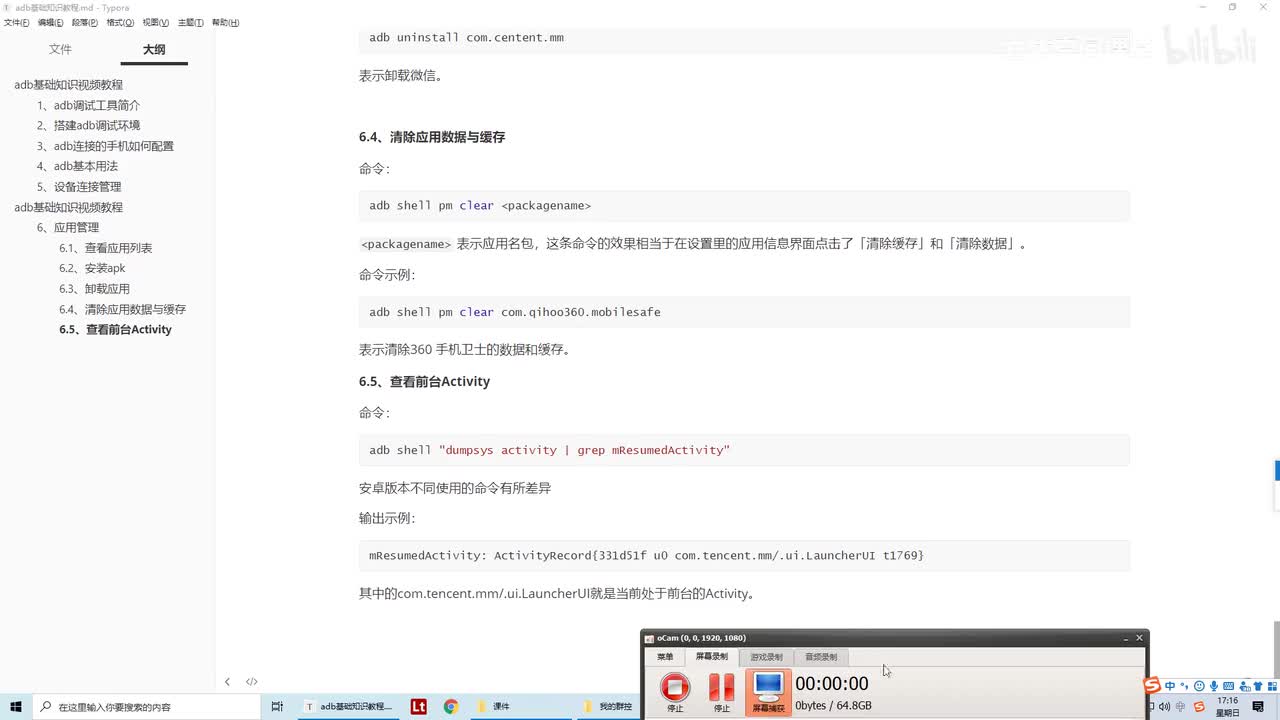
Task: Open the 我的群控 folder taskbar button
Action: (609, 706)
